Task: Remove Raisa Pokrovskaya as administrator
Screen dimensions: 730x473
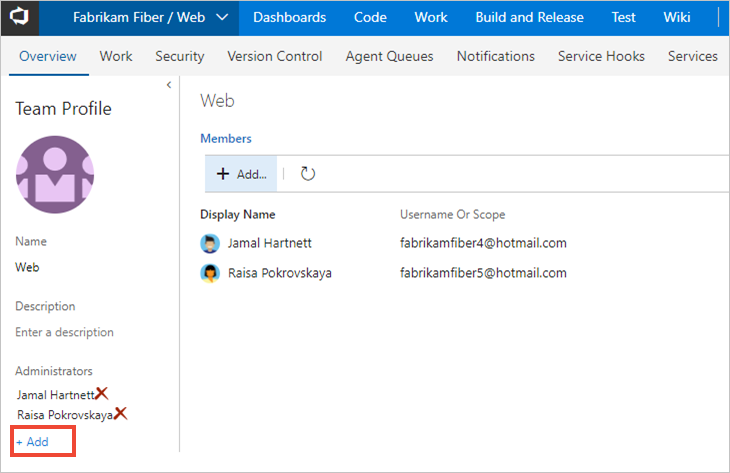Action: tap(121, 413)
